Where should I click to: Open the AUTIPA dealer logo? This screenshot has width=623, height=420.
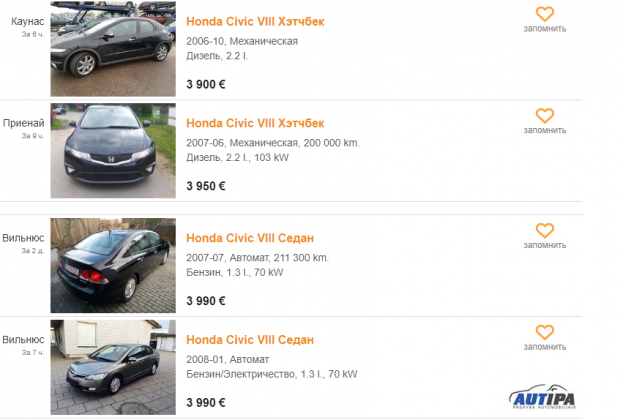click(x=542, y=397)
